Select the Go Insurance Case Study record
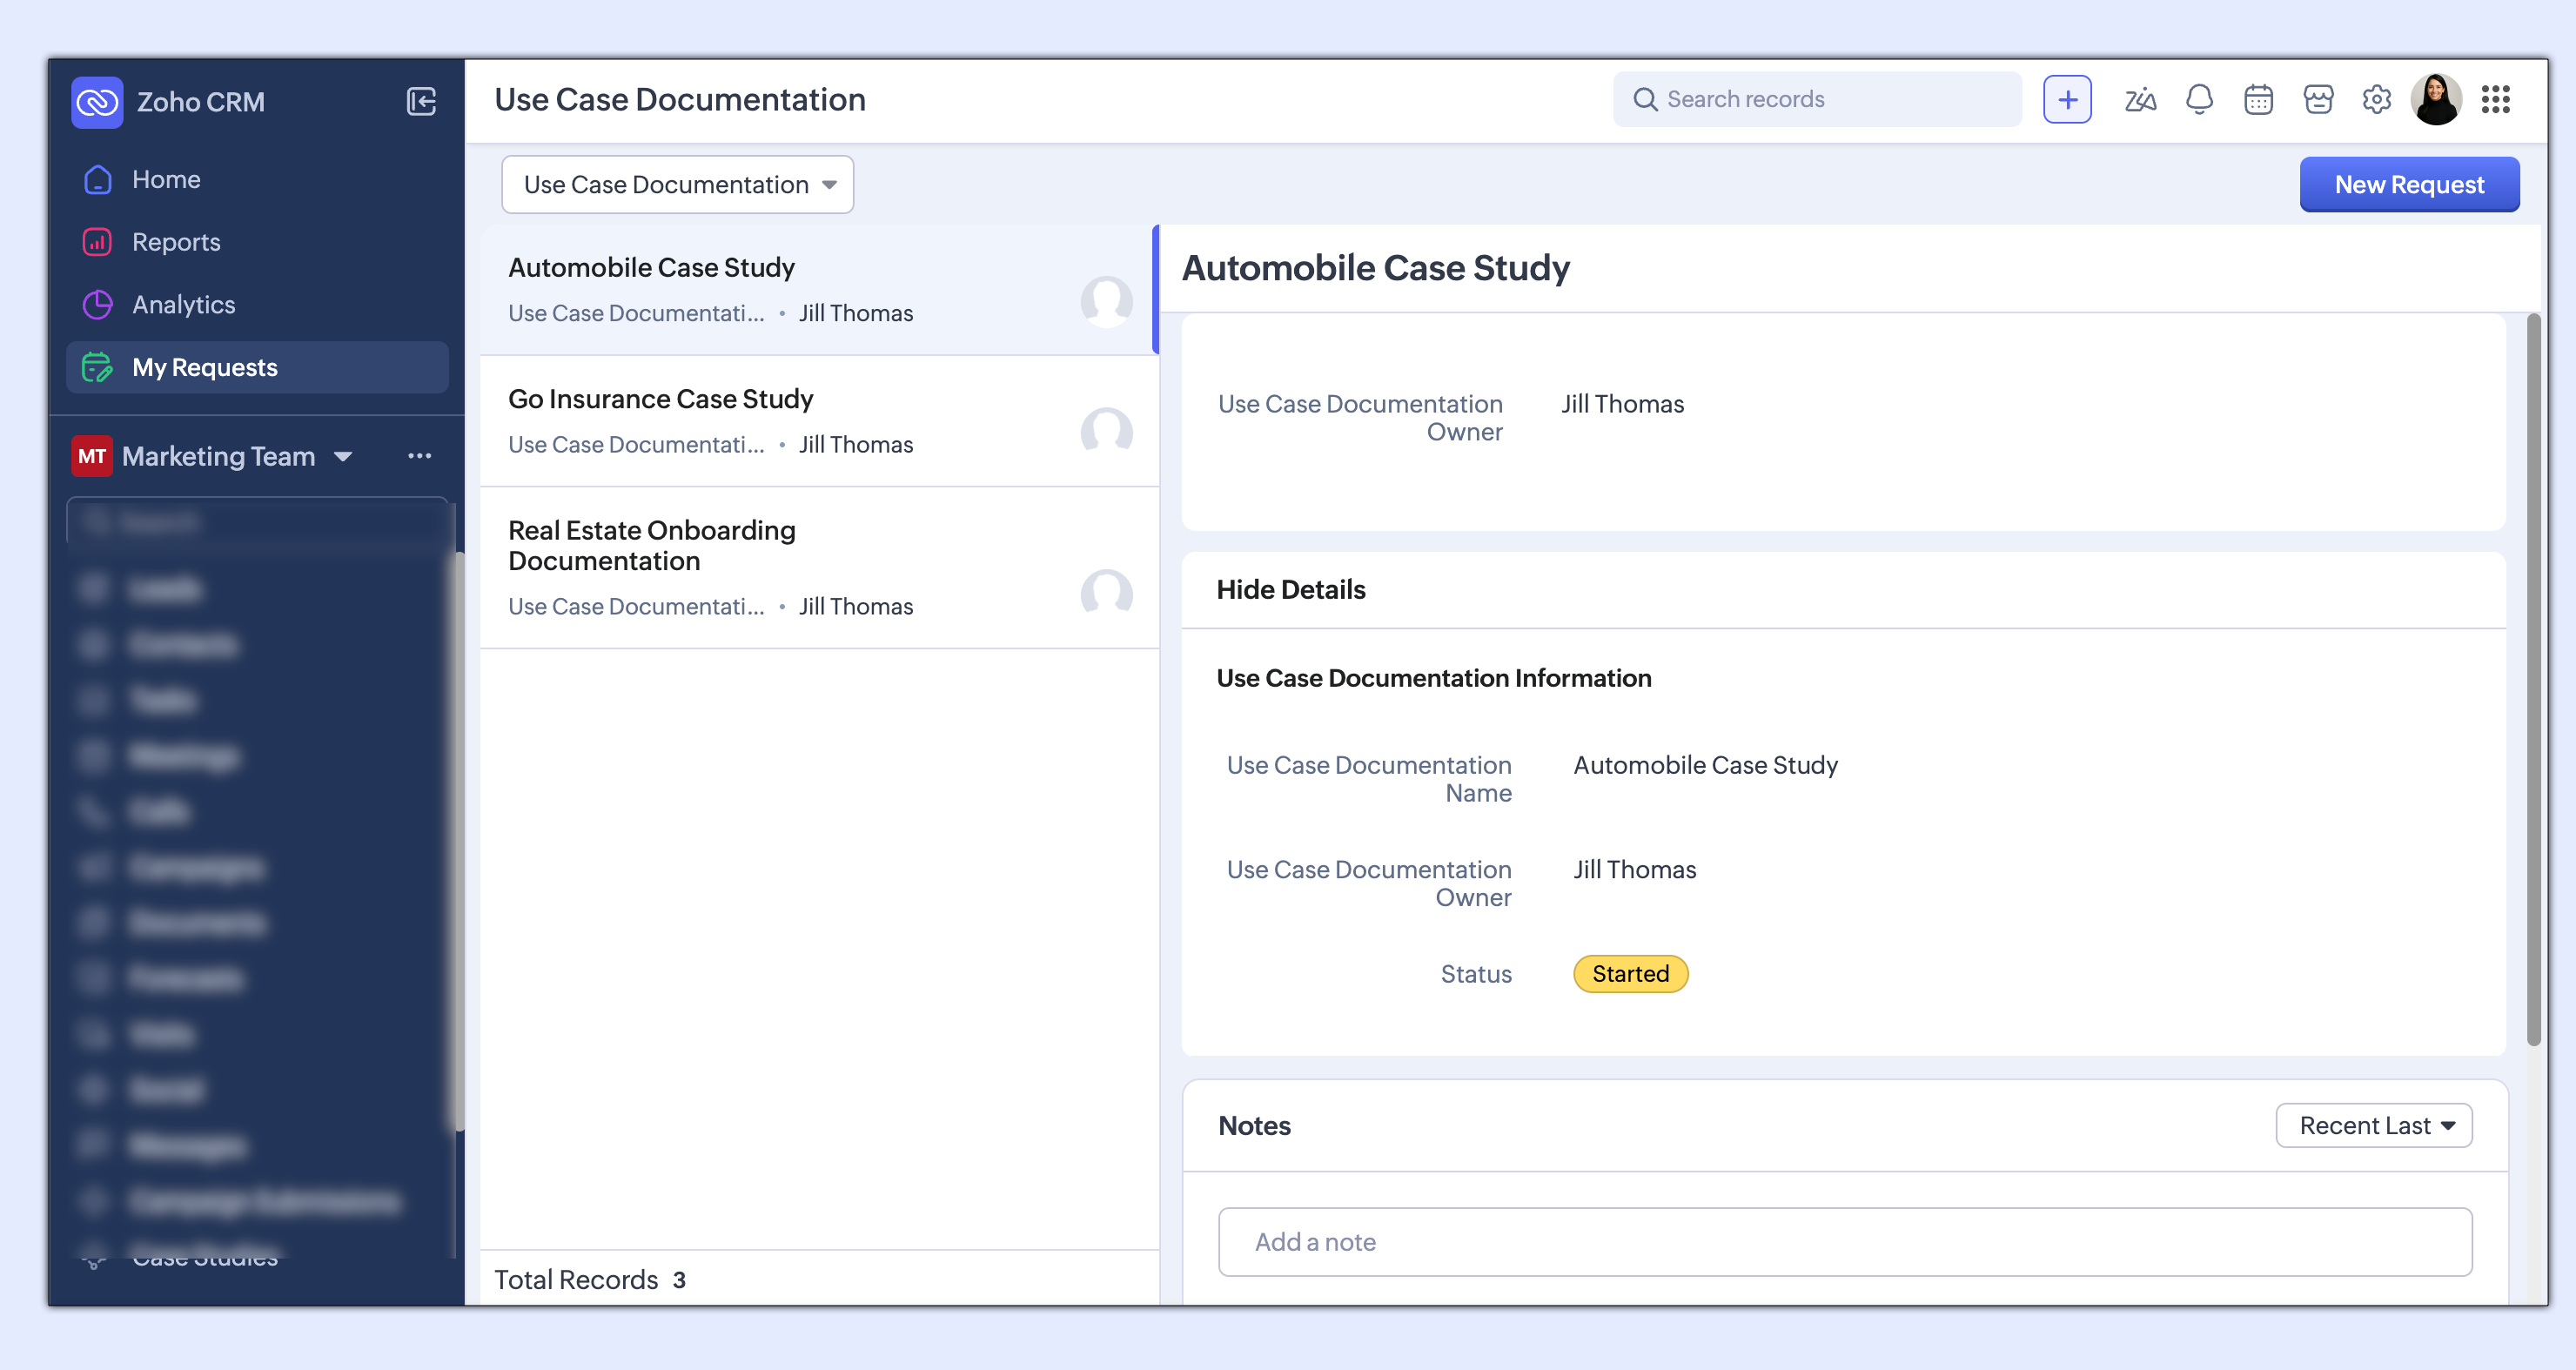Screen dimensions: 2576x1370 tap(660, 399)
